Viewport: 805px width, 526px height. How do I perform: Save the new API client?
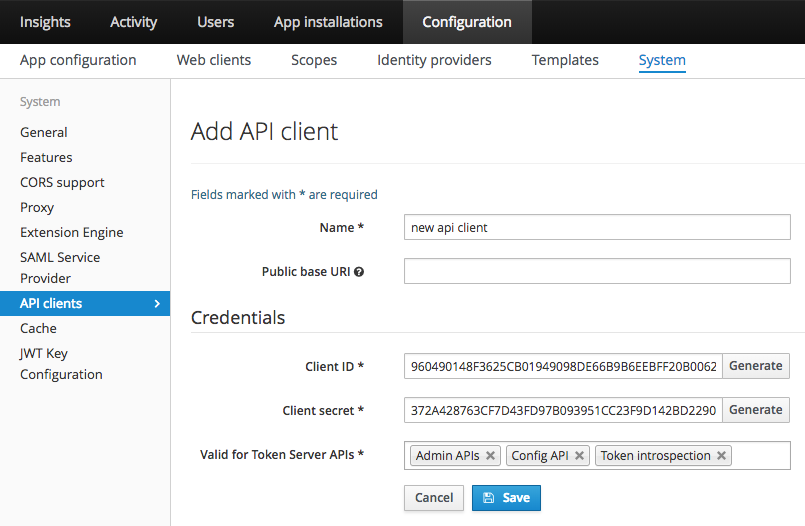[506, 498]
